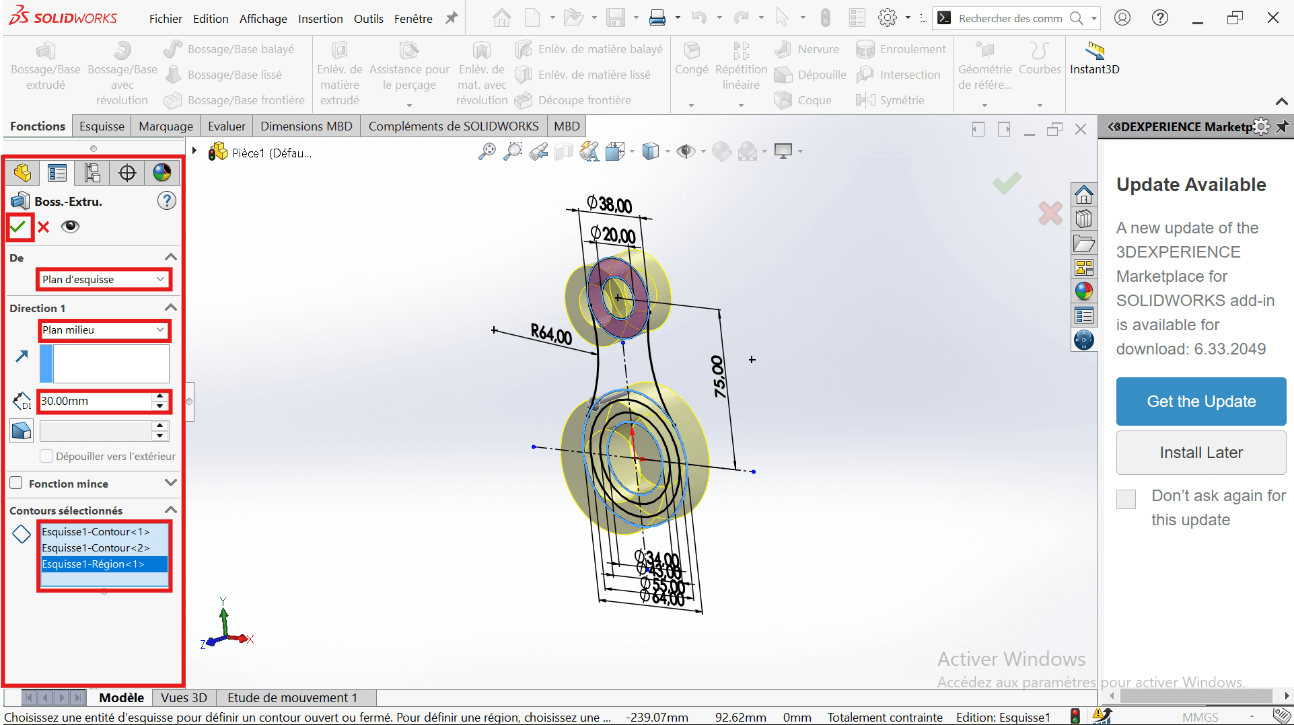Switch to the Esquisse tab
This screenshot has width=1294, height=725.
click(x=102, y=126)
